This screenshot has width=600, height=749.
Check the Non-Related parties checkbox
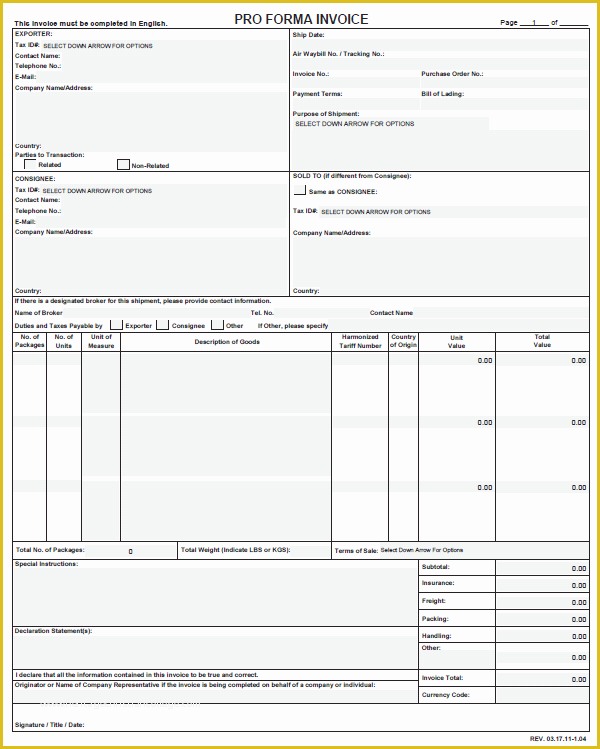click(x=123, y=164)
